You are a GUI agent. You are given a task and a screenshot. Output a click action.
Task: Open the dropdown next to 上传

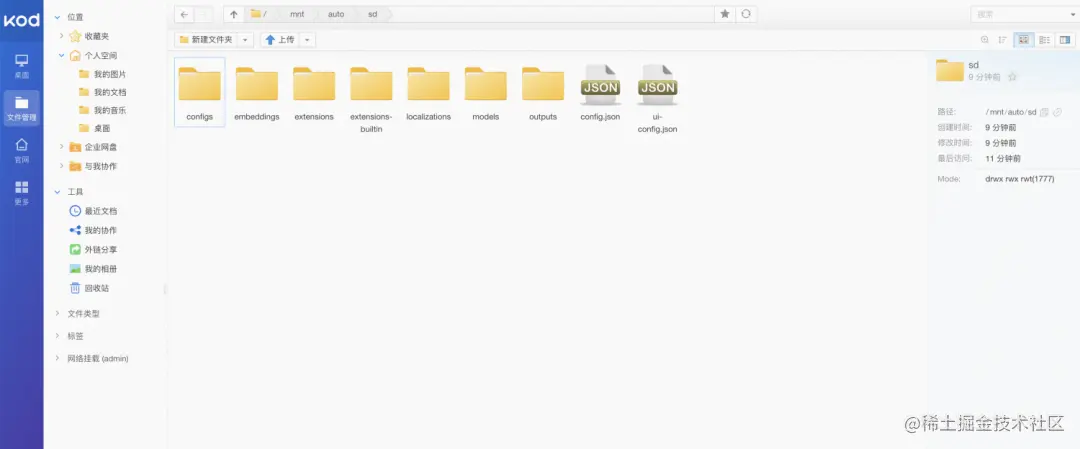307,40
